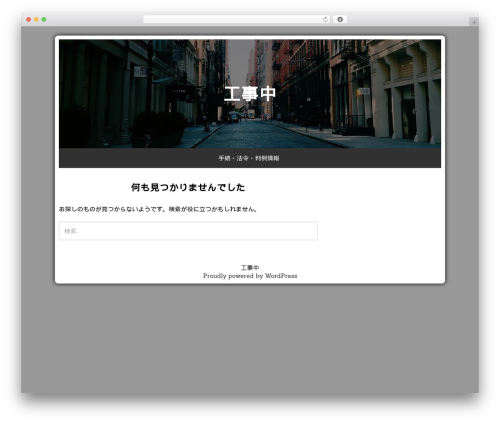
Task: Close the window with the red button
Action: [x=29, y=20]
